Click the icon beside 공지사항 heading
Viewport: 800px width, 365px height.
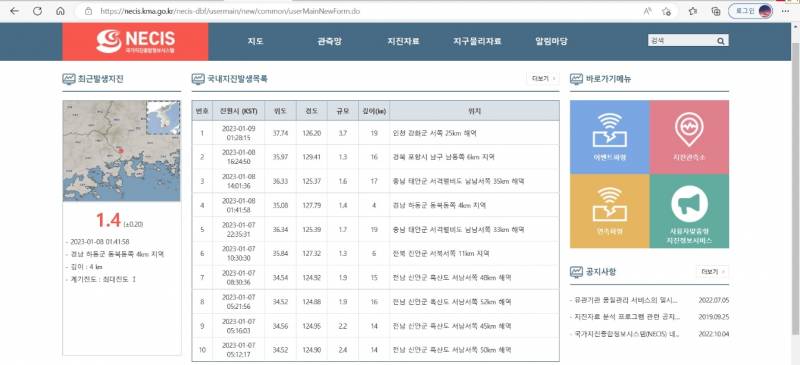point(577,272)
